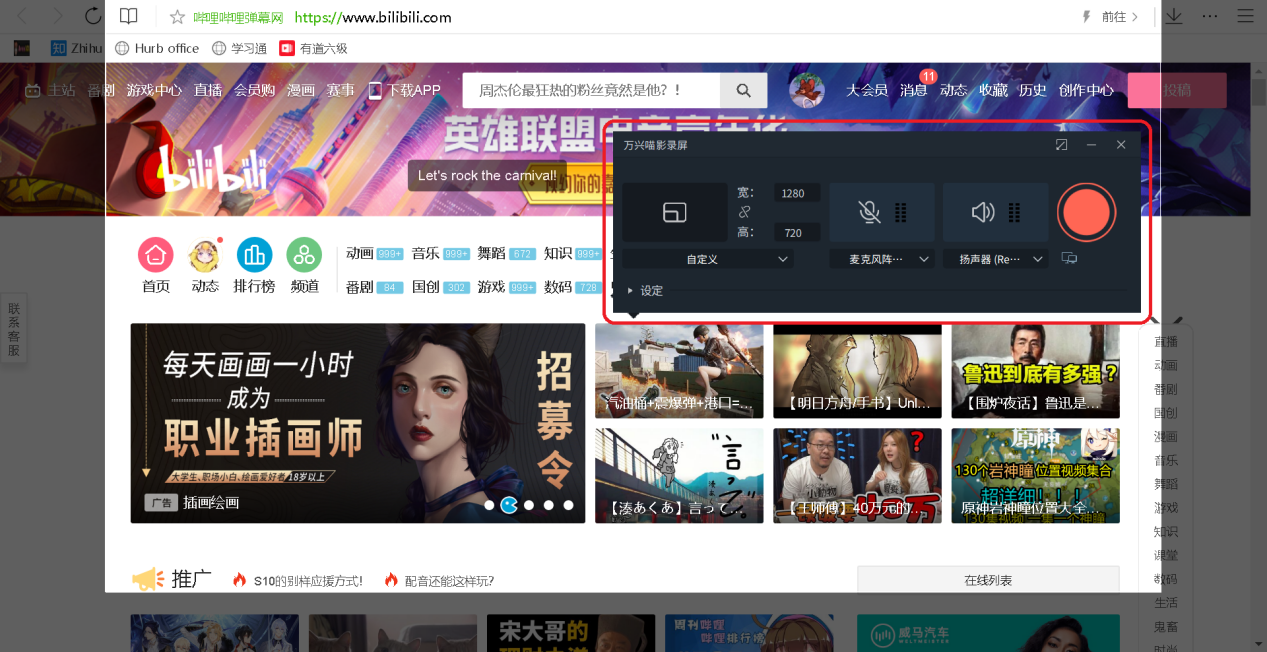Open the 排行榜 ranking icon on bilibili

(x=254, y=257)
